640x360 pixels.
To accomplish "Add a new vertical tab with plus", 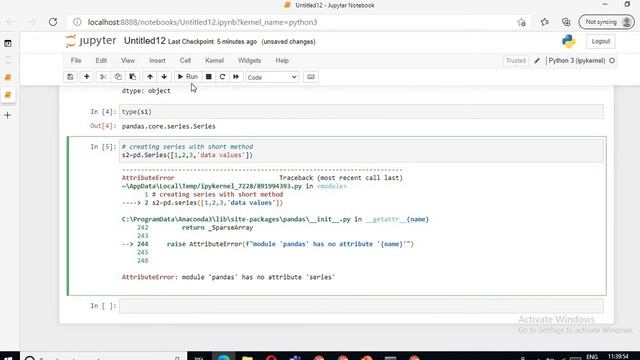I will pyautogui.click(x=8, y=115).
